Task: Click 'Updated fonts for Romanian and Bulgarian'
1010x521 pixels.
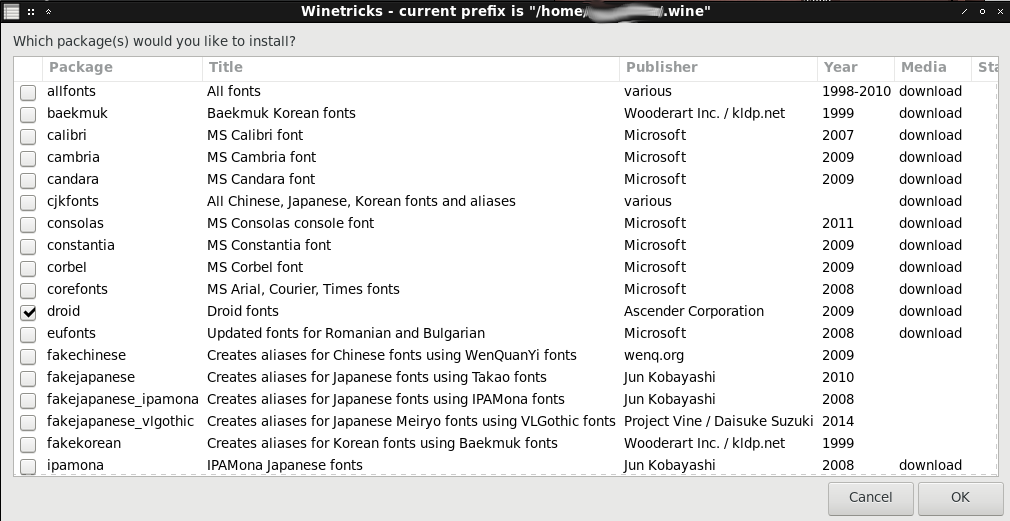Action: [346, 334]
